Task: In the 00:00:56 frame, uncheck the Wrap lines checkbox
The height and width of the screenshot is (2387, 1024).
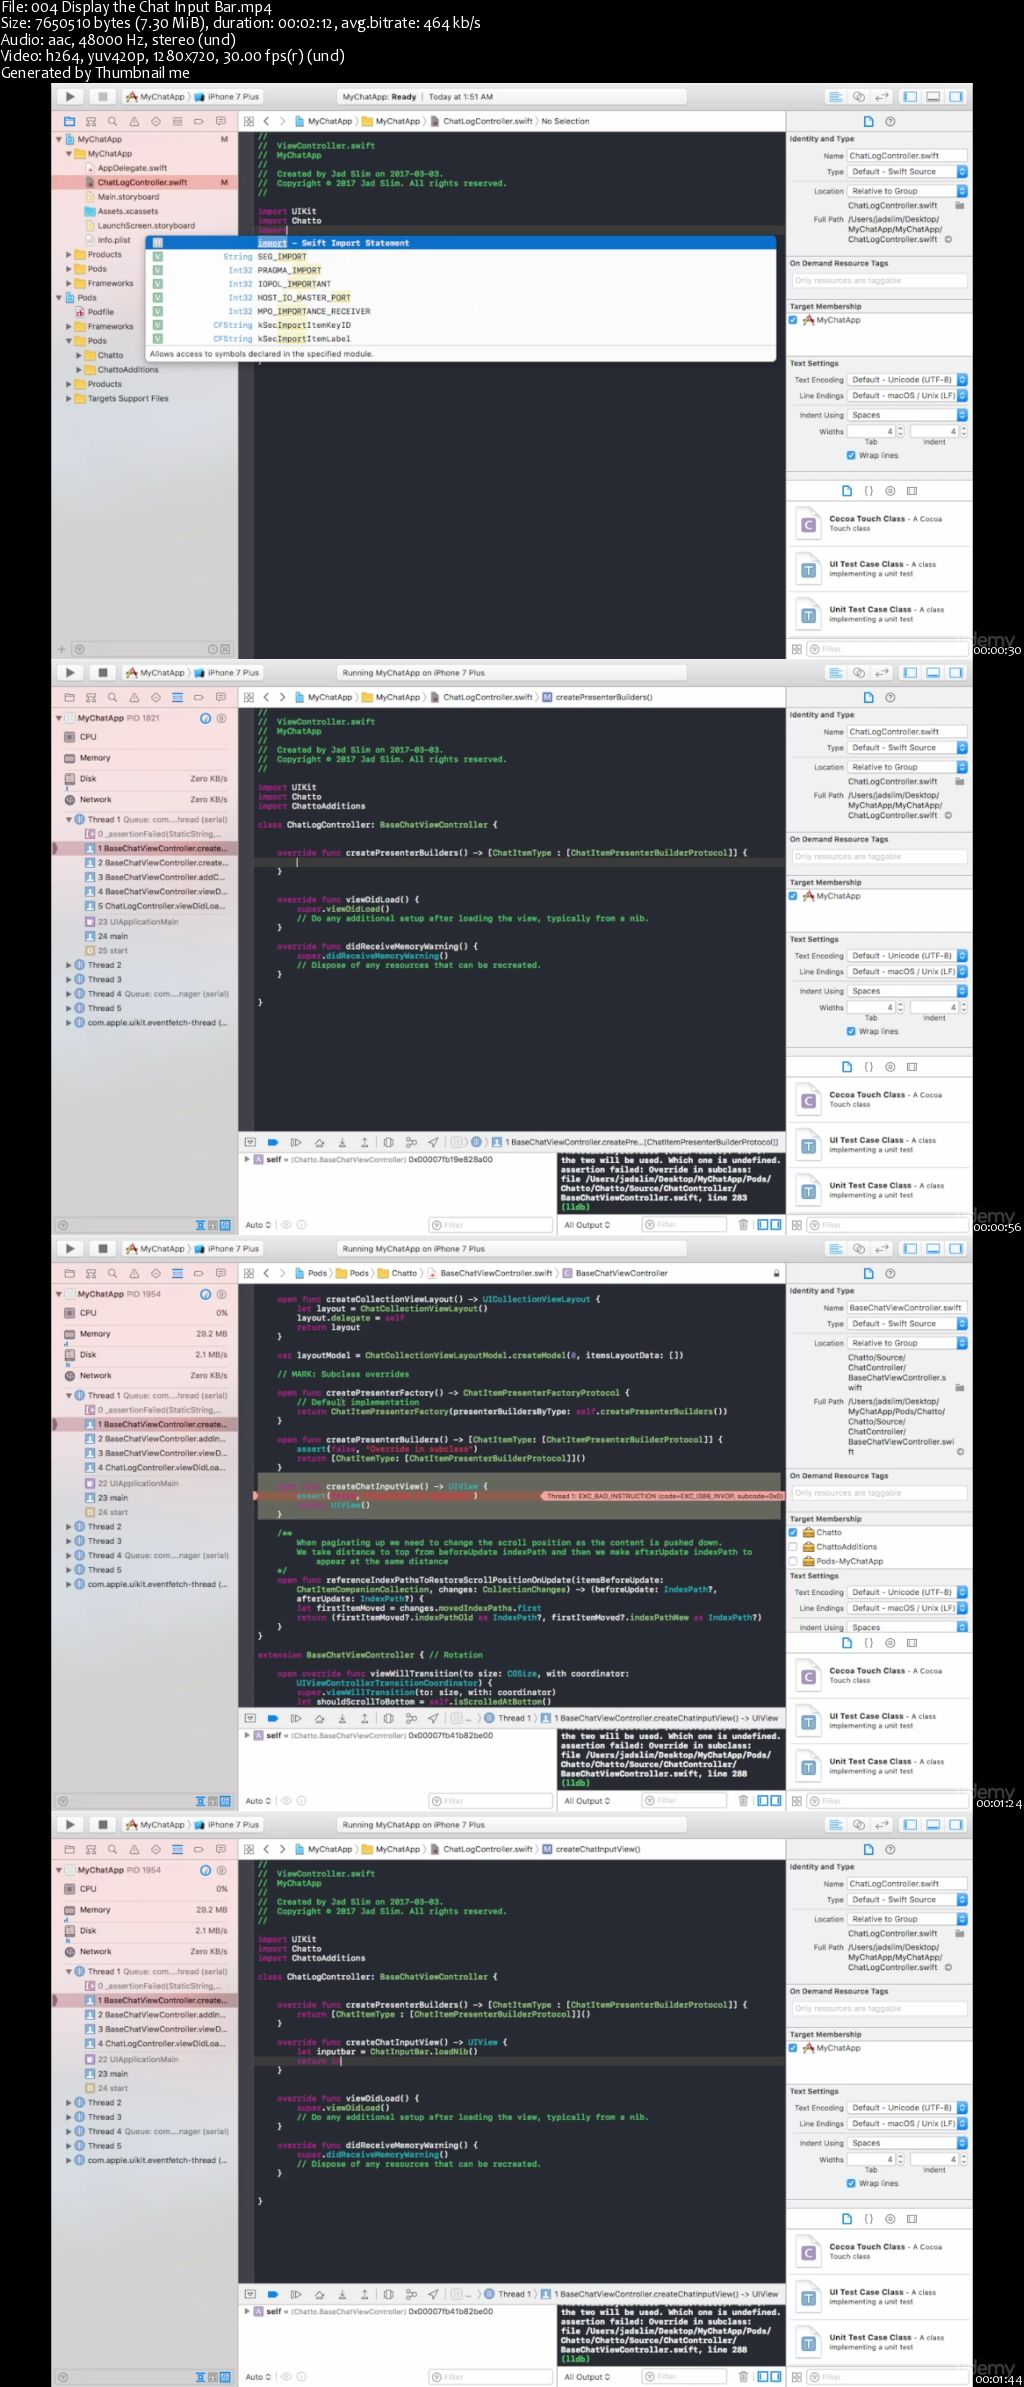Action: point(851,1031)
